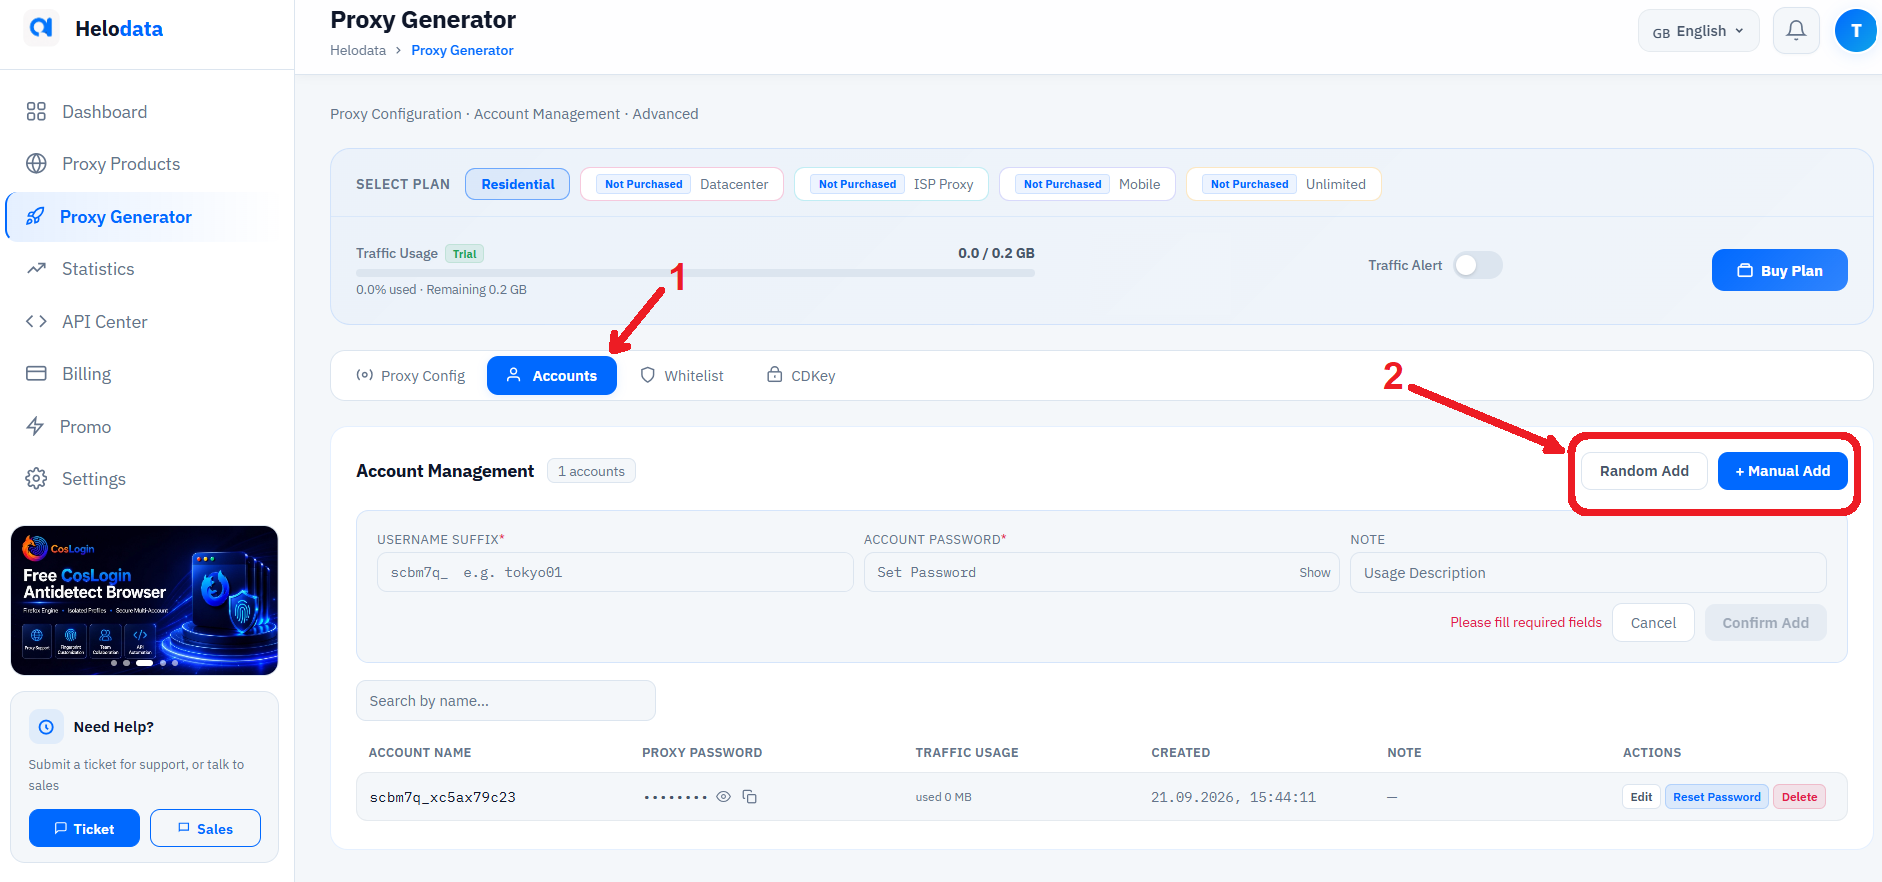Screen dimensions: 1882x882
Task: Click the Traffic Usage progress bar
Action: tap(695, 273)
